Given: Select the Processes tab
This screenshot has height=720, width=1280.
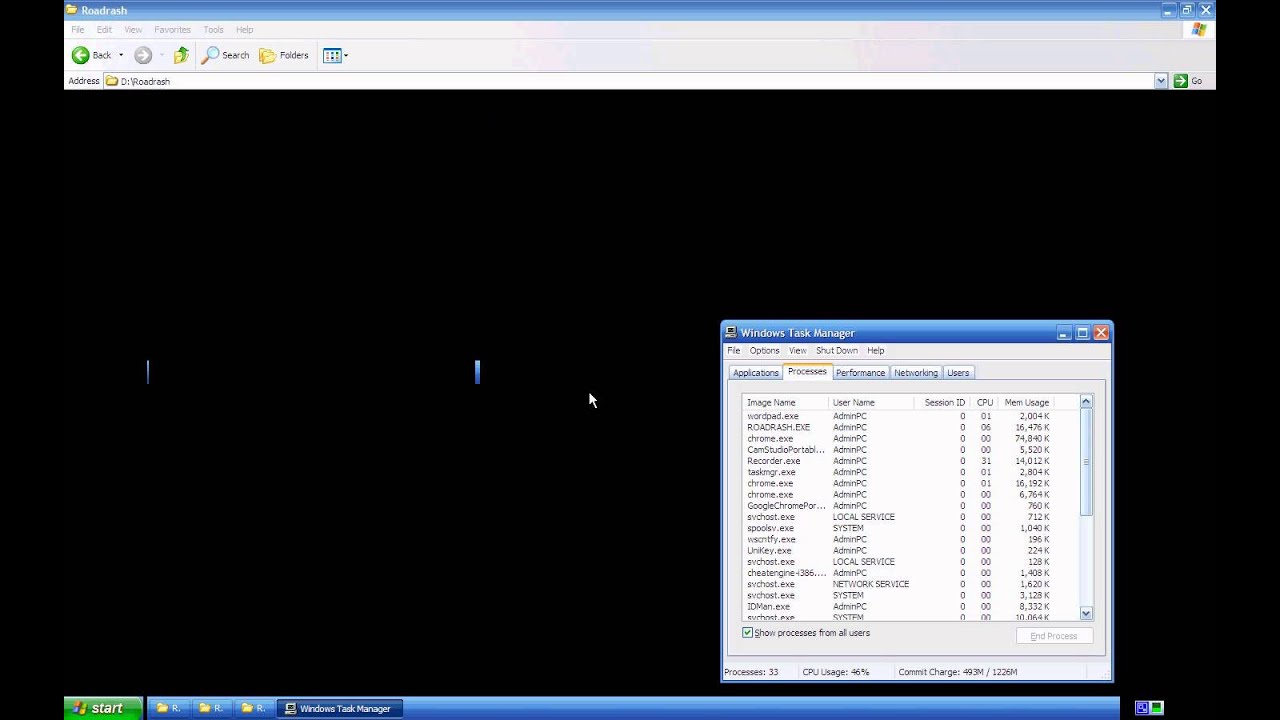Looking at the screenshot, I should (x=807, y=371).
